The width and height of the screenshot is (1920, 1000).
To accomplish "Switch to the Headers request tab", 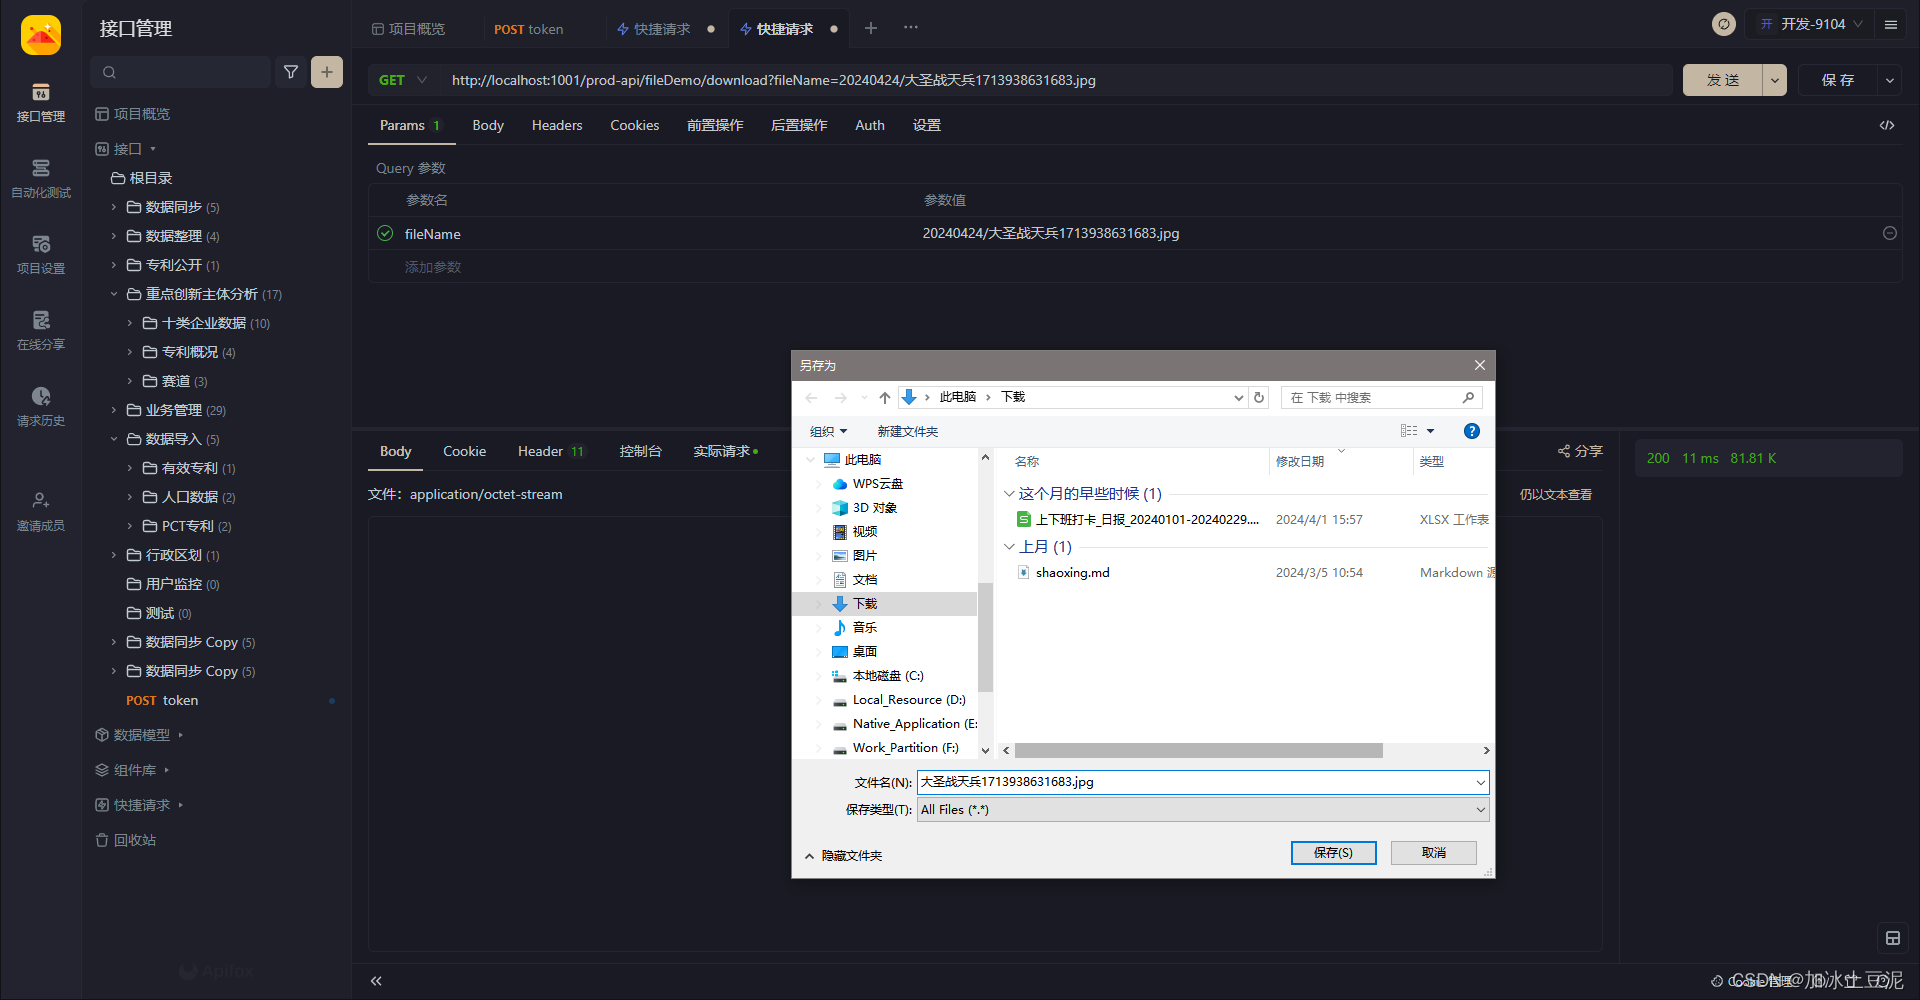I will [x=557, y=125].
